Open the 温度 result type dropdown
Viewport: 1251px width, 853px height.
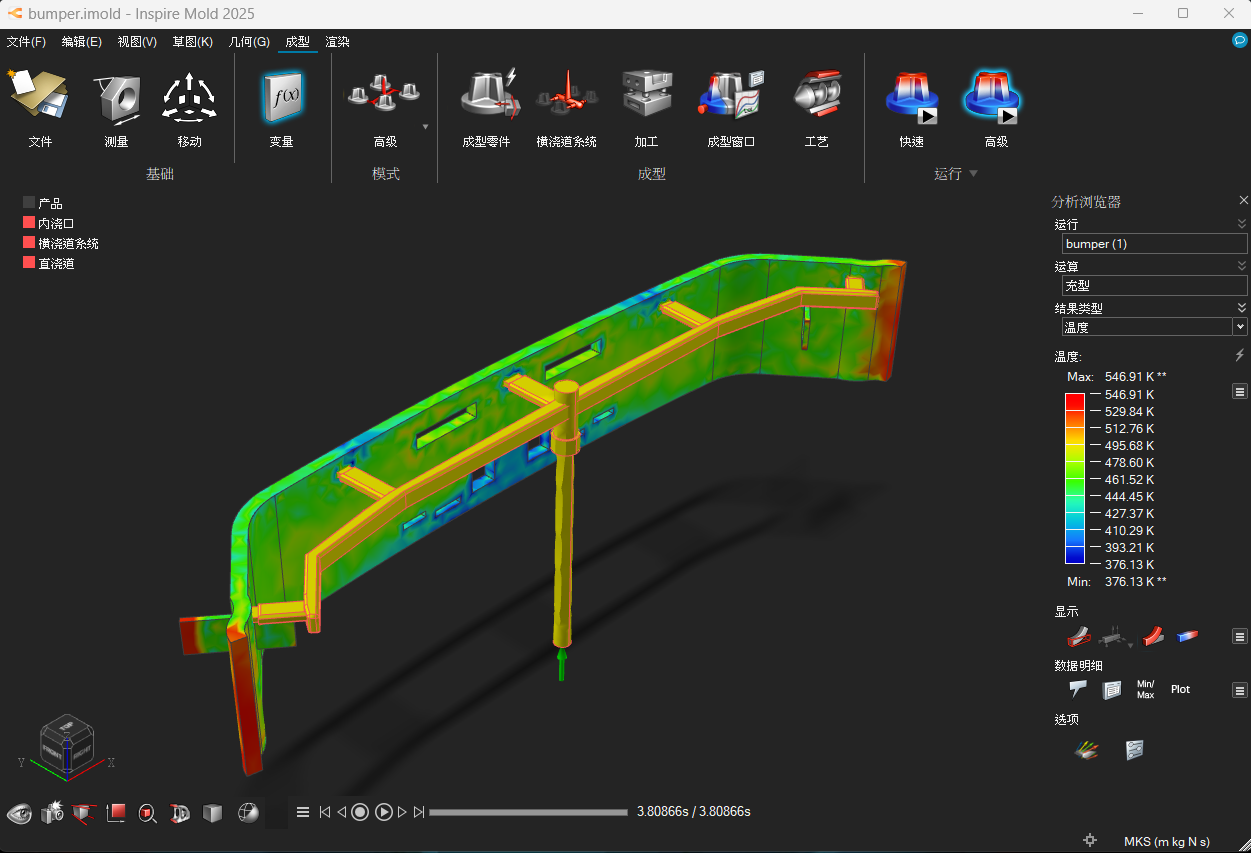1155,327
